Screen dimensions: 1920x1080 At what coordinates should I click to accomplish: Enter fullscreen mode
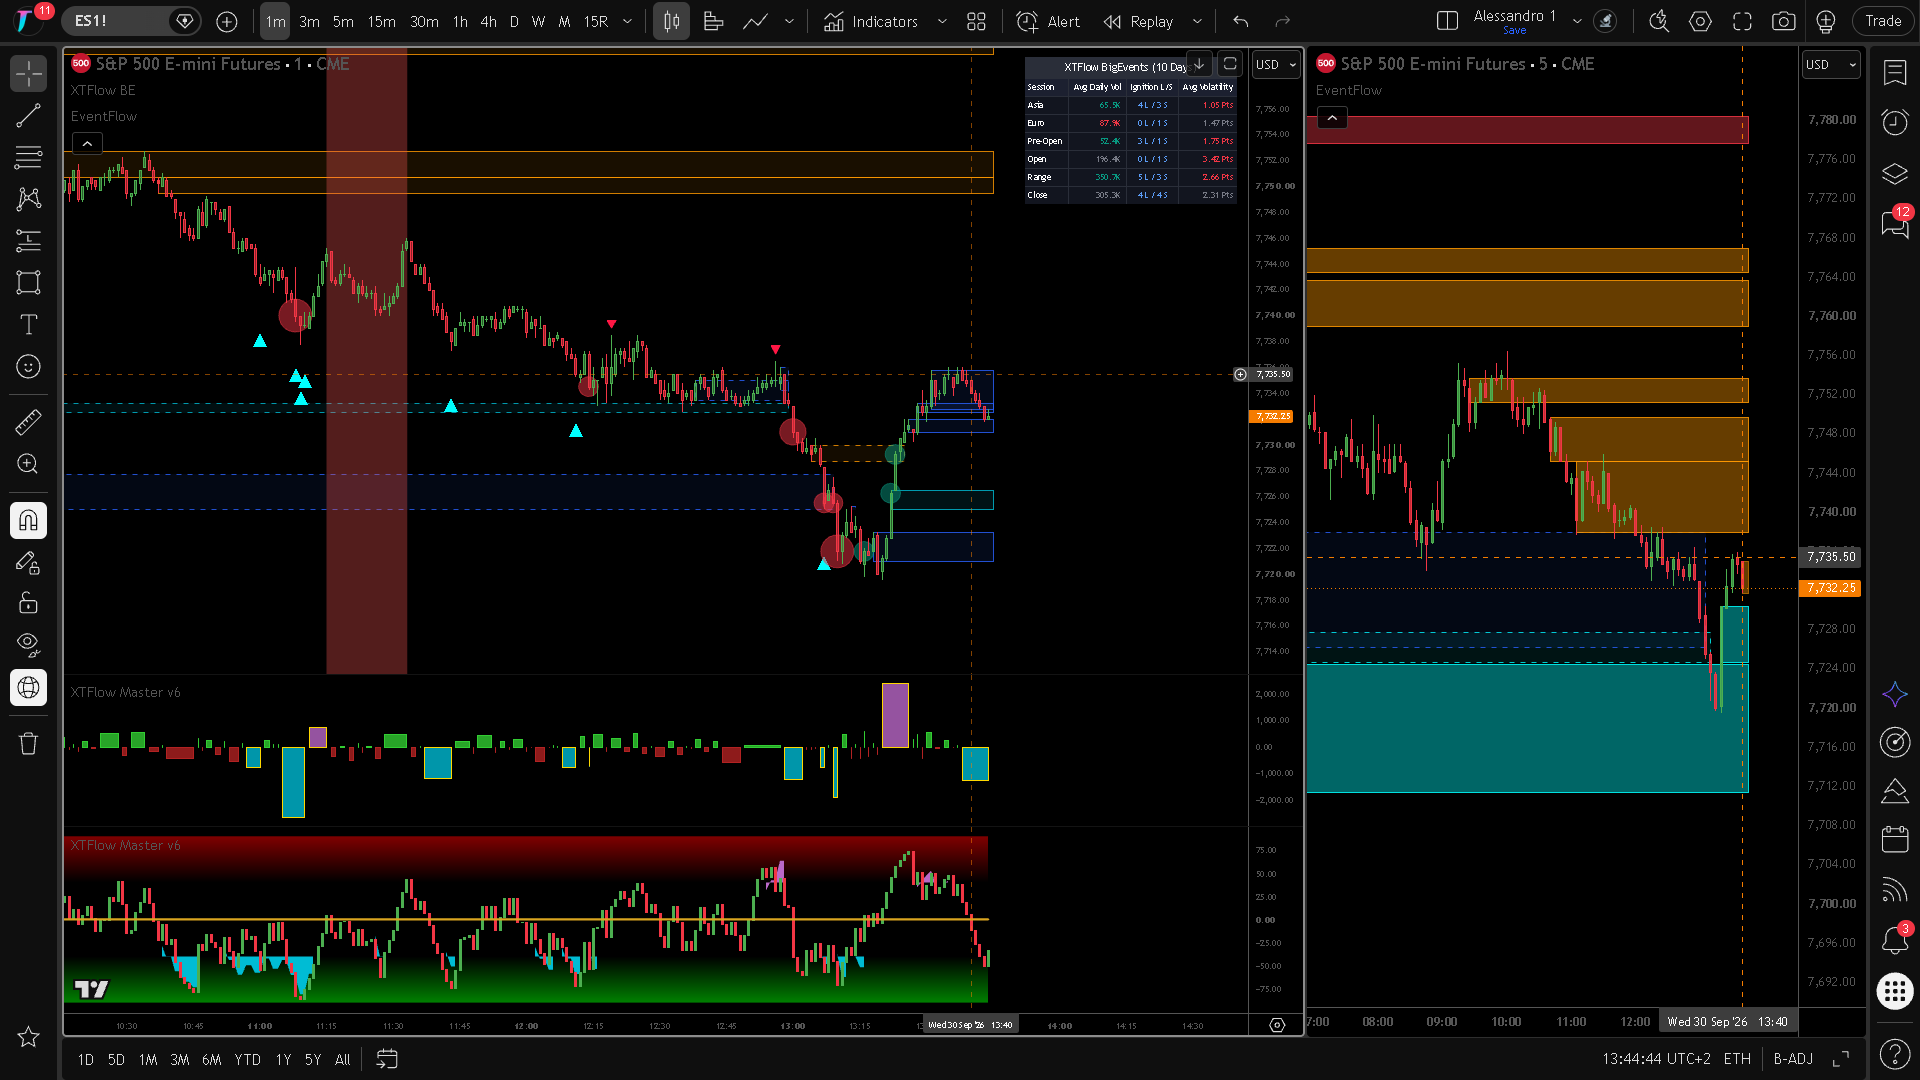[x=1742, y=21]
